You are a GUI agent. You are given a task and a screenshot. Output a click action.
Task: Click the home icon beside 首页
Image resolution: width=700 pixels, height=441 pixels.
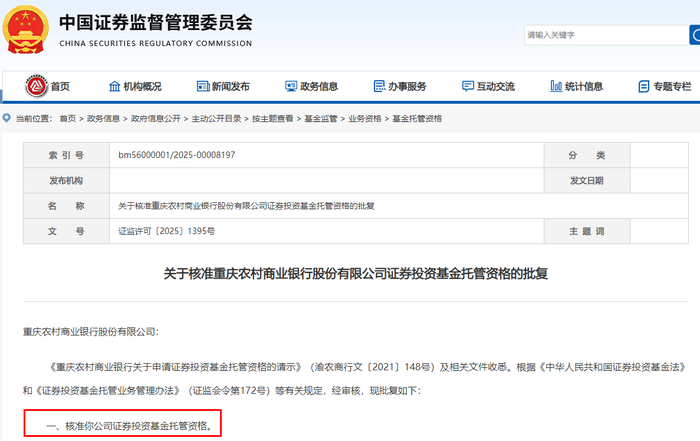click(x=37, y=86)
